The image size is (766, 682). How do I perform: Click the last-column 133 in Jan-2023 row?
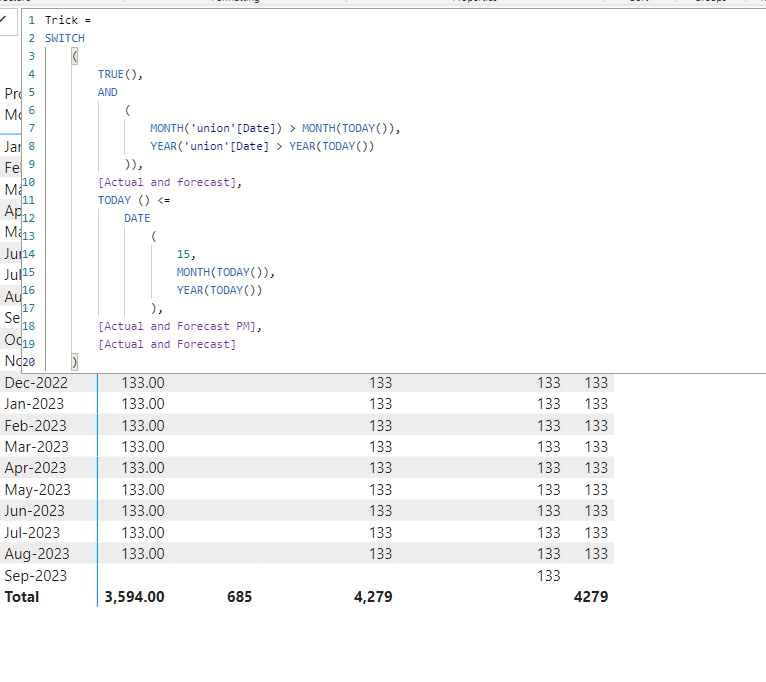pos(596,404)
